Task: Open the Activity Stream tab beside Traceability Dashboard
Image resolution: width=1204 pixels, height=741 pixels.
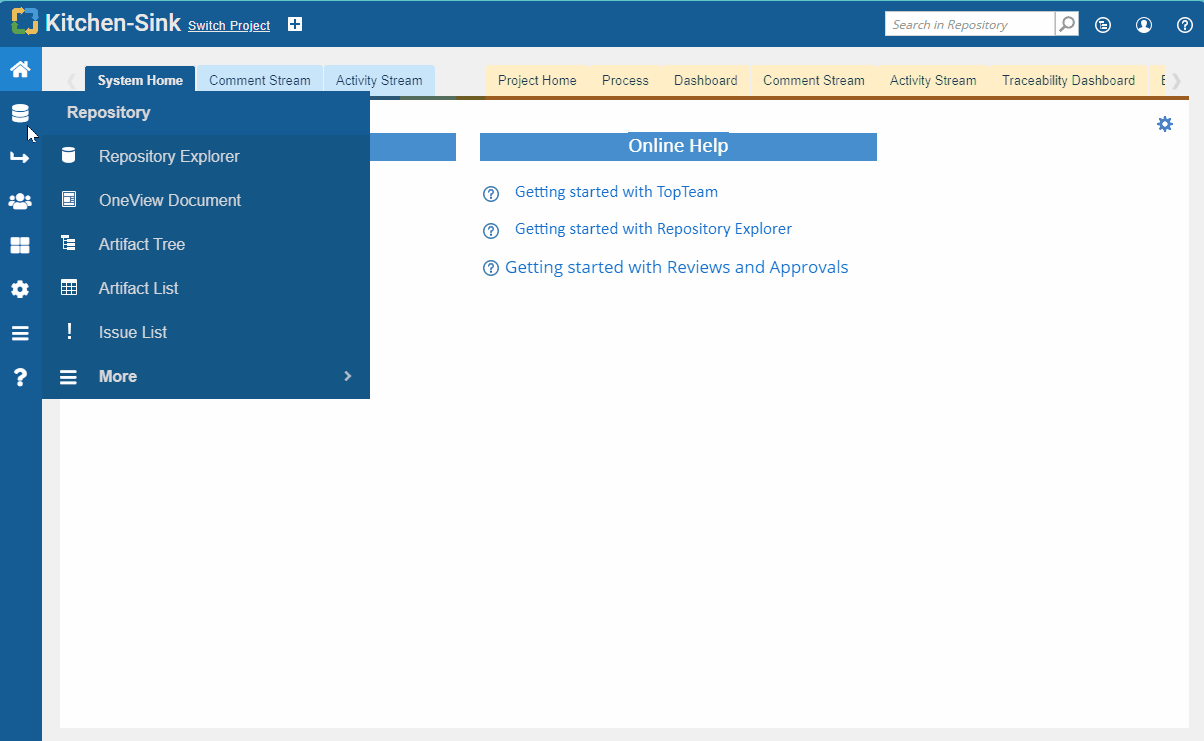Action: pyautogui.click(x=933, y=80)
